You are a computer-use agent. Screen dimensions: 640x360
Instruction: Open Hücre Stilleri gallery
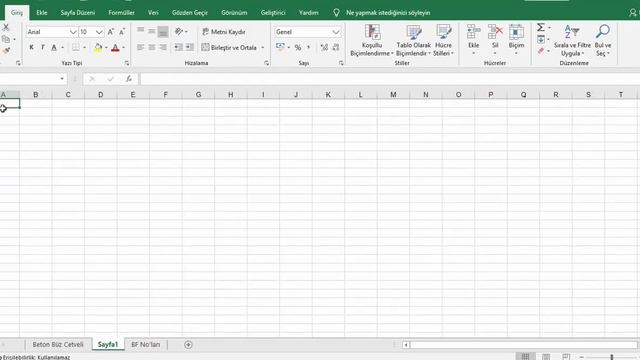[443, 40]
